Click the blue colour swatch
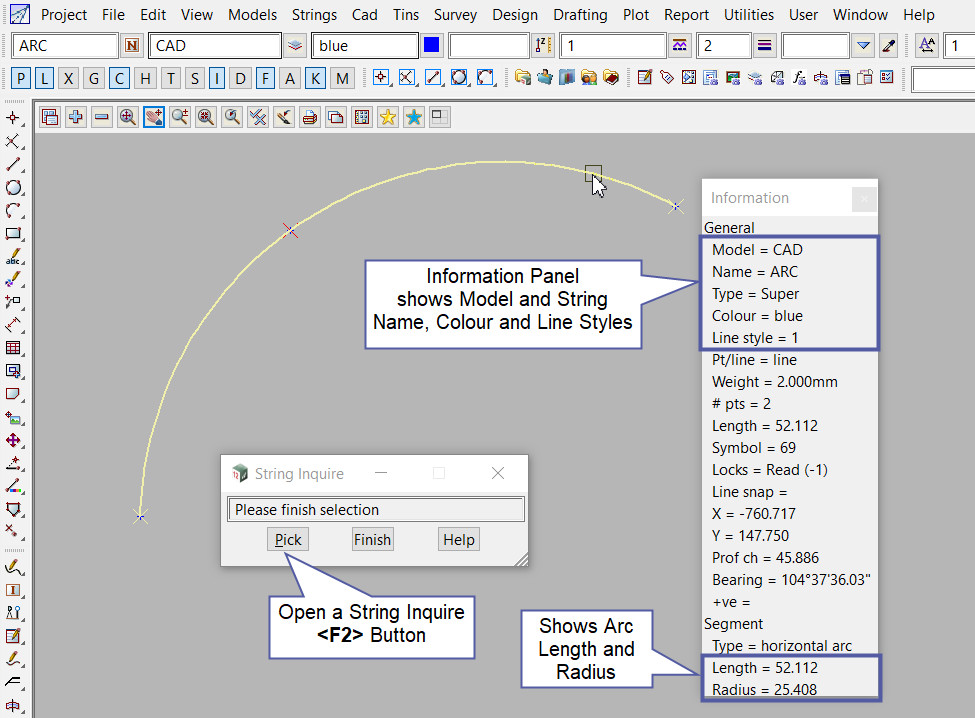 coord(432,46)
